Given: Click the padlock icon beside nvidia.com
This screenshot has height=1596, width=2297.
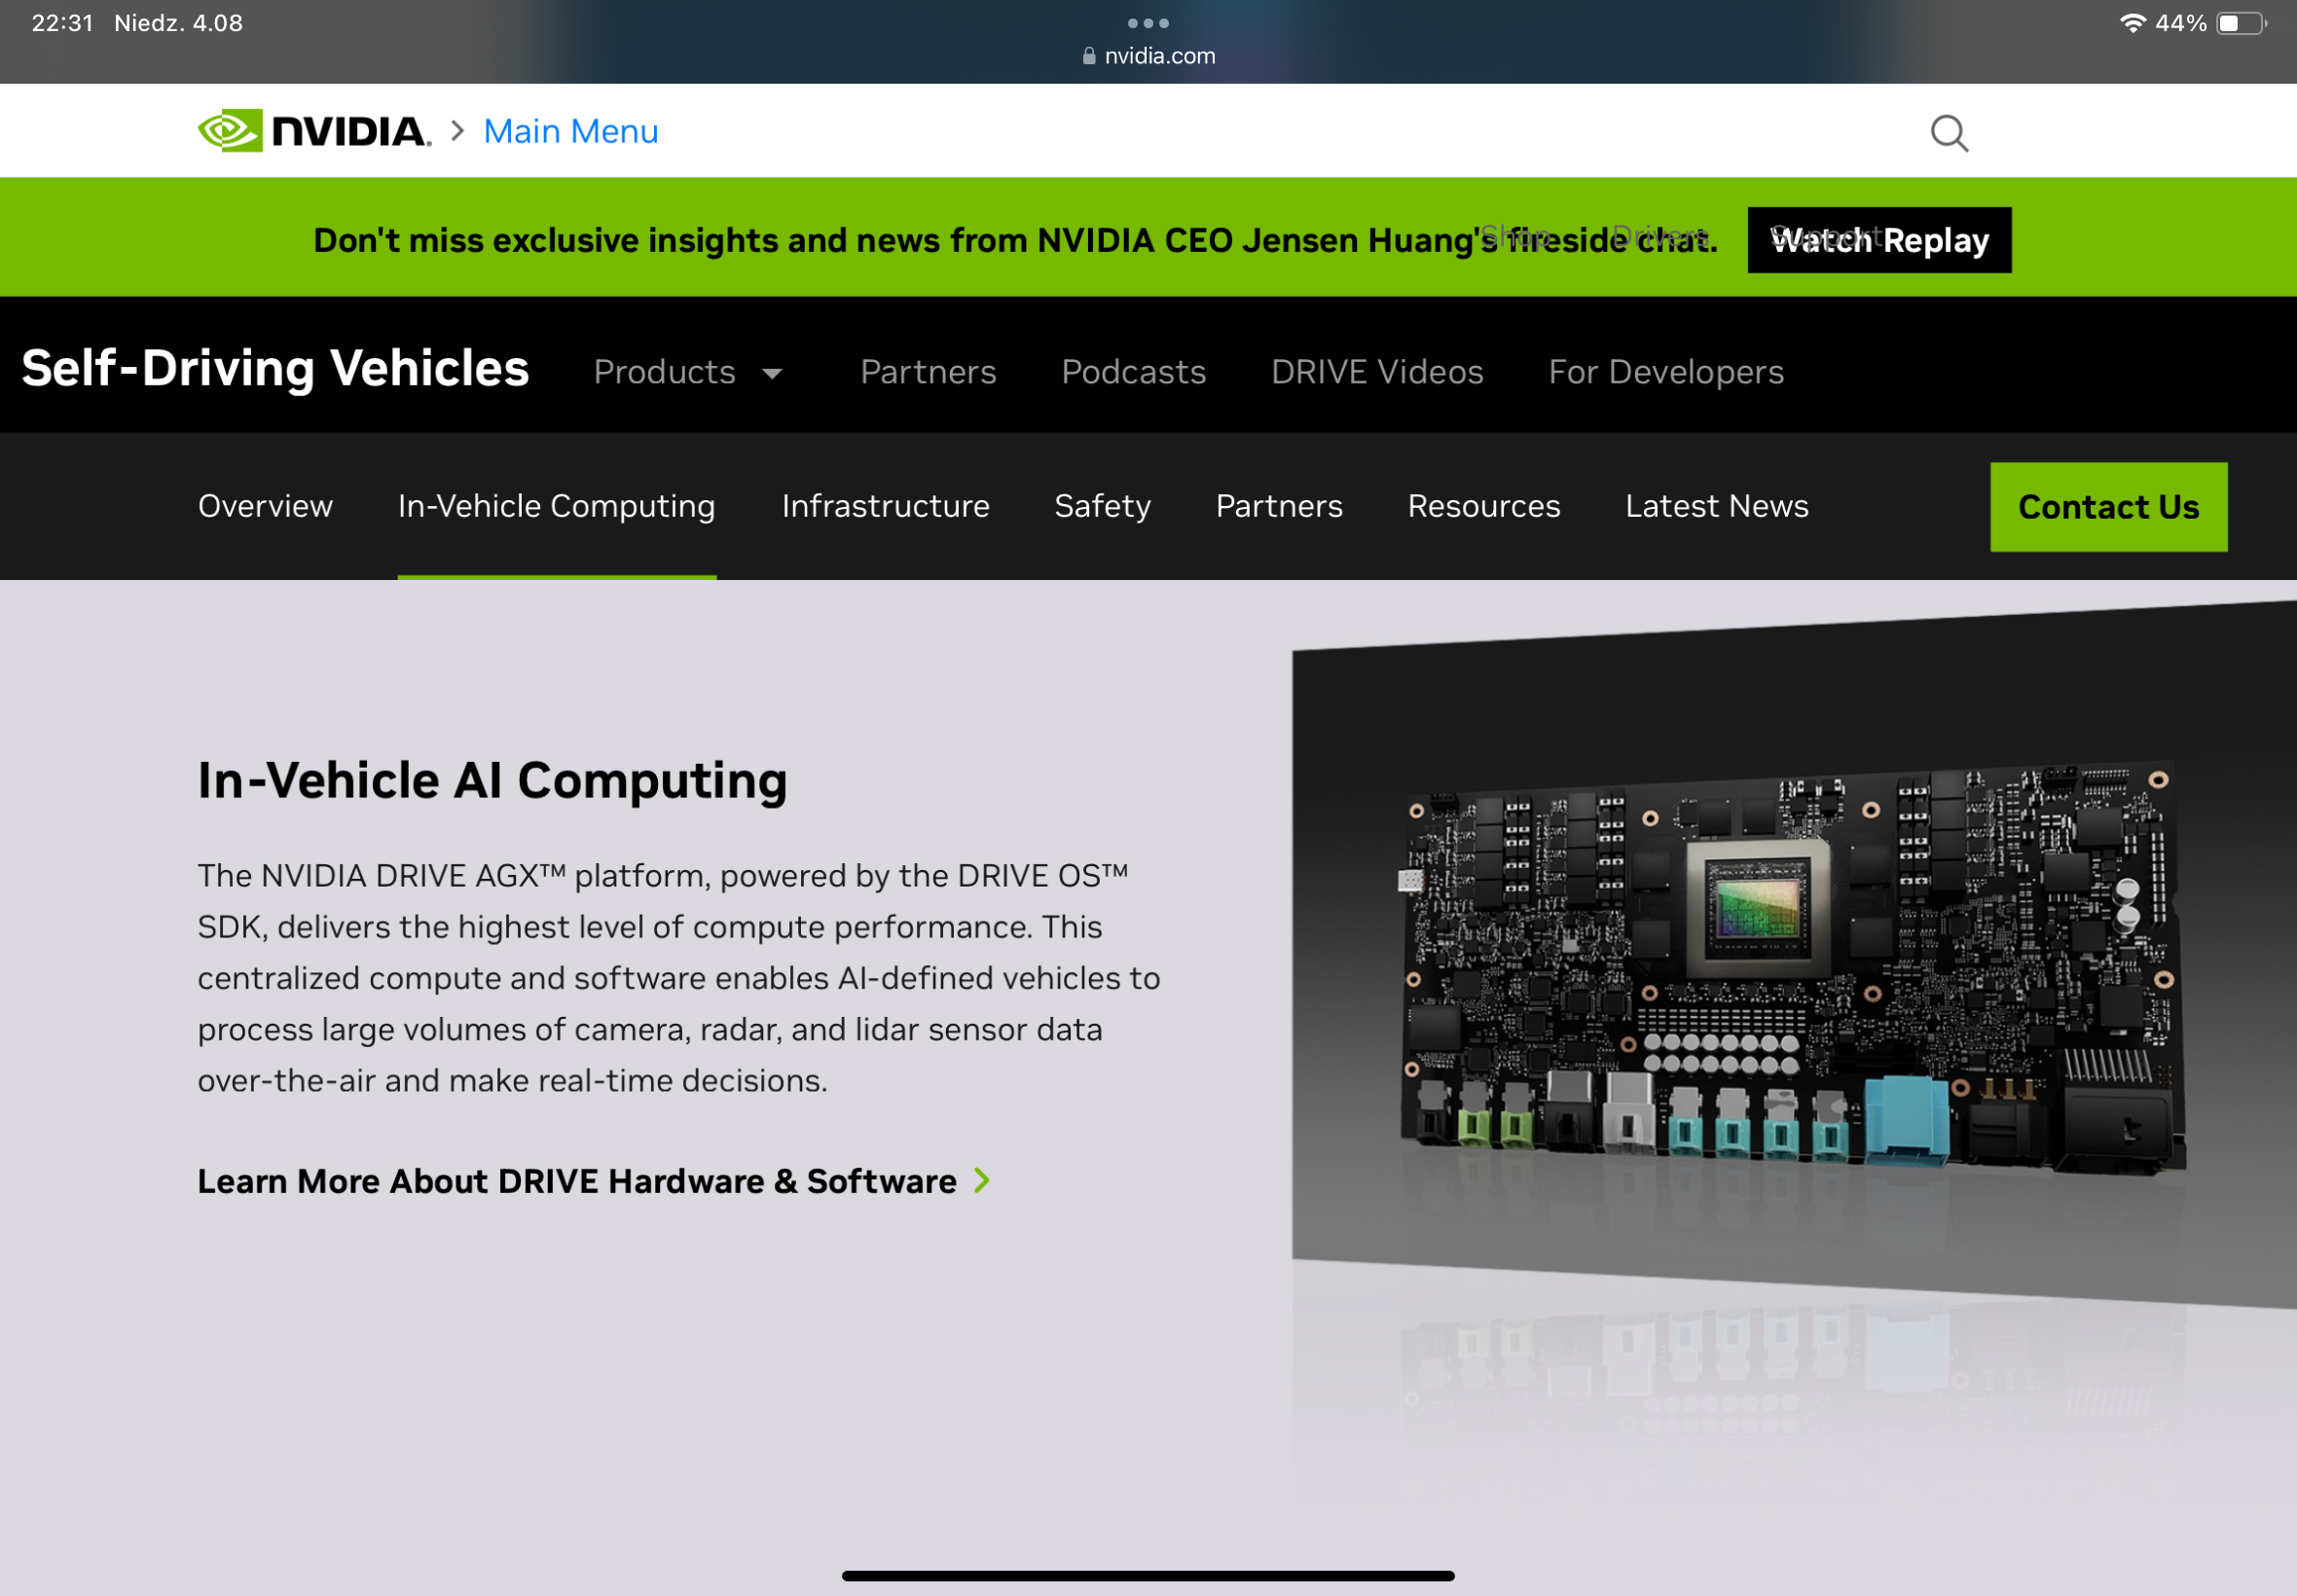Looking at the screenshot, I should (1089, 56).
